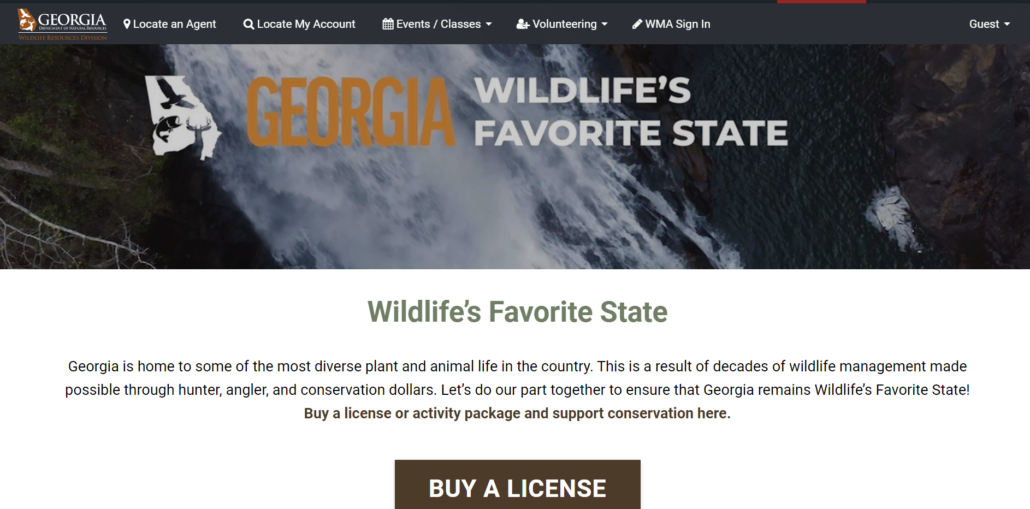Click the Georgia DNR logo in navbar

click(62, 24)
